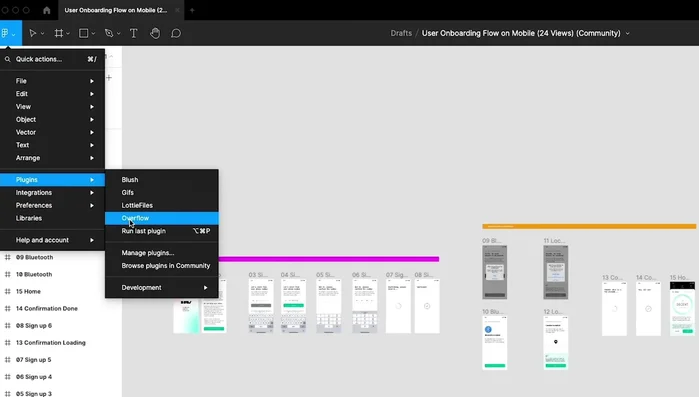Screen dimensions: 699x397
Task: Select the 09 Bluetooth frame thumbnail
Action: click(x=494, y=272)
